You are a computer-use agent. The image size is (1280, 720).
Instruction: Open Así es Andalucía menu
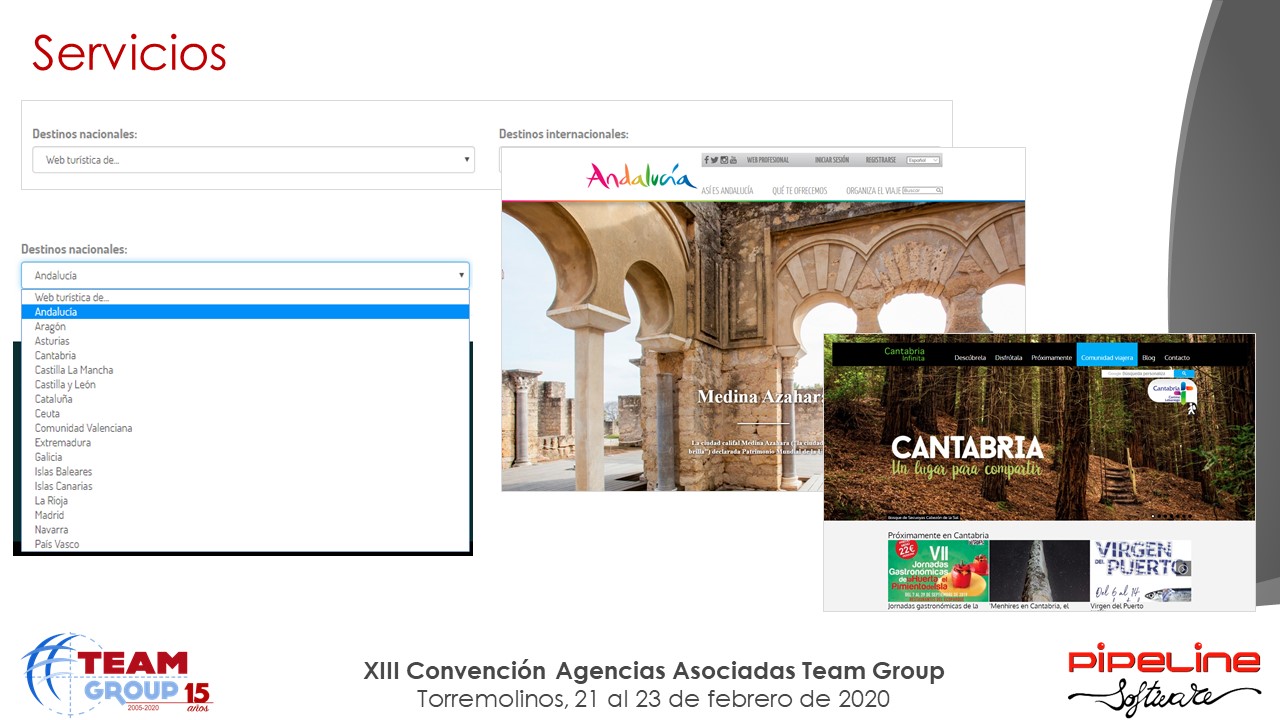[727, 191]
